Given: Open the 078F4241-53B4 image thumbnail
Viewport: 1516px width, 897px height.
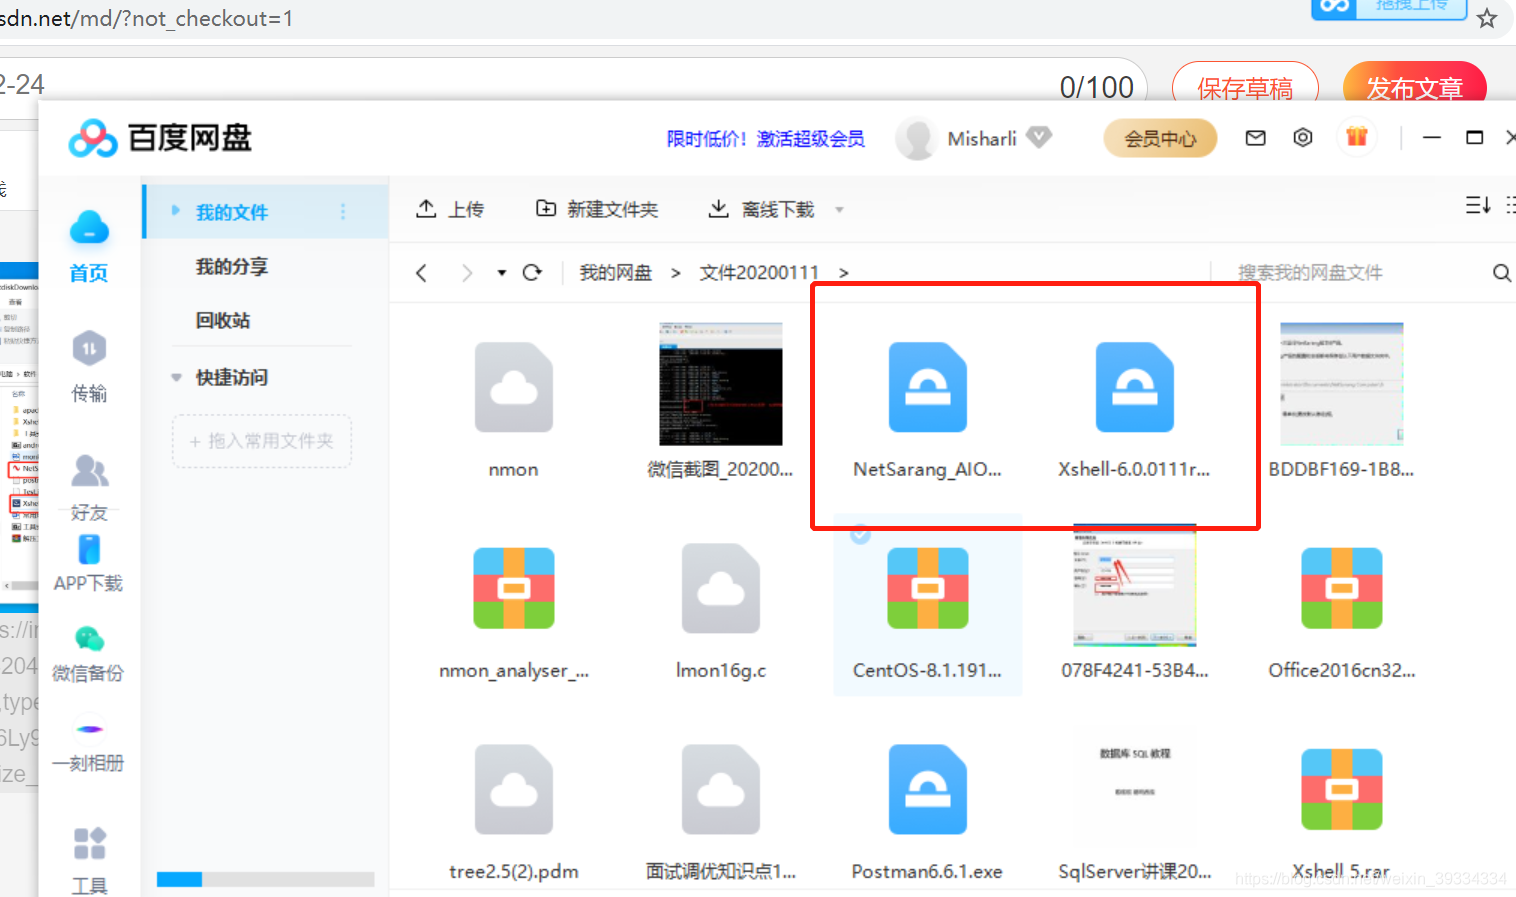Looking at the screenshot, I should (x=1135, y=585).
